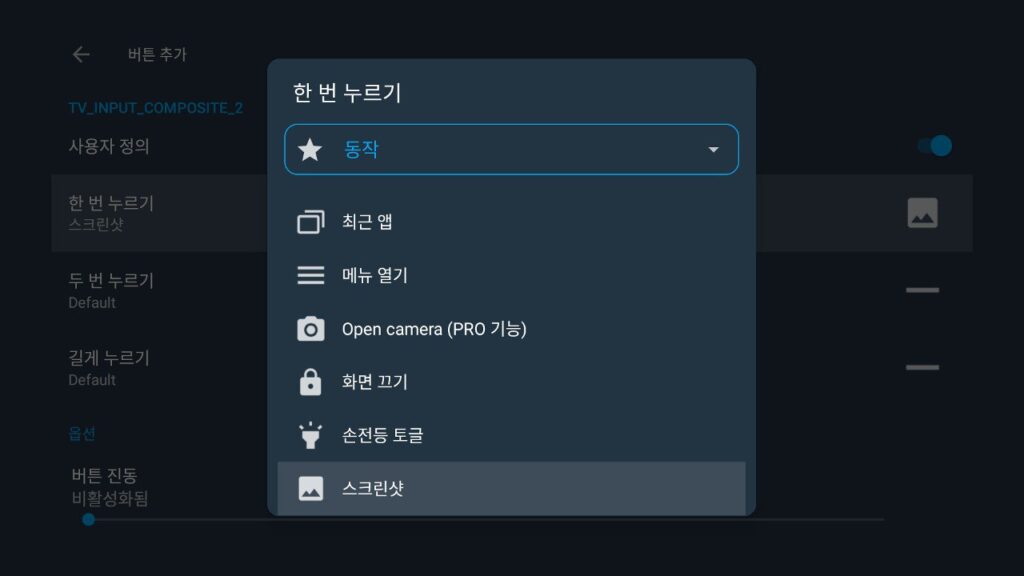Click the 메뉴 열기 hamburger icon
1024x576 pixels.
pyautogui.click(x=310, y=275)
